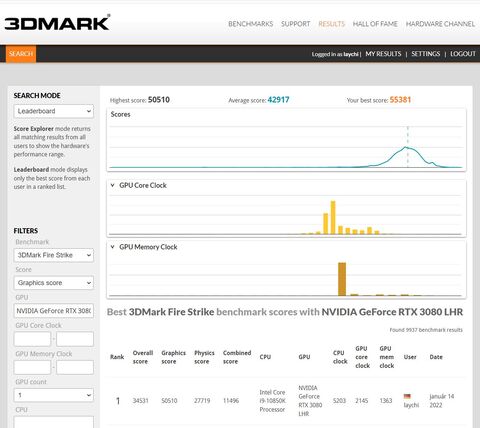Click the Physics score column header
The width and height of the screenshot is (480, 428).
204,357
